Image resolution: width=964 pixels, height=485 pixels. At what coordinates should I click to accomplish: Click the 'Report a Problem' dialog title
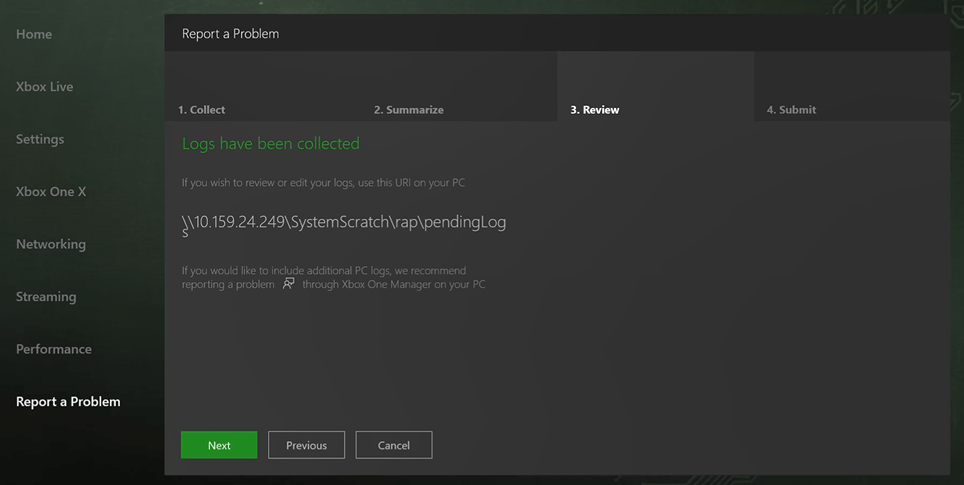pyautogui.click(x=231, y=34)
